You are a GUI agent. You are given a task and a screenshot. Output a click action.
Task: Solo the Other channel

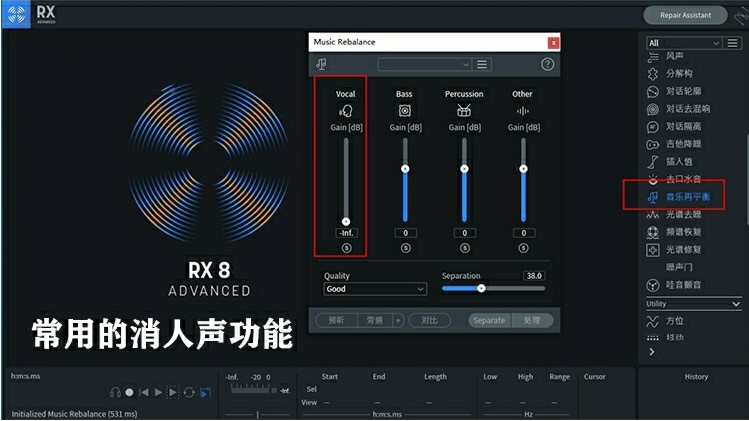pyautogui.click(x=524, y=248)
